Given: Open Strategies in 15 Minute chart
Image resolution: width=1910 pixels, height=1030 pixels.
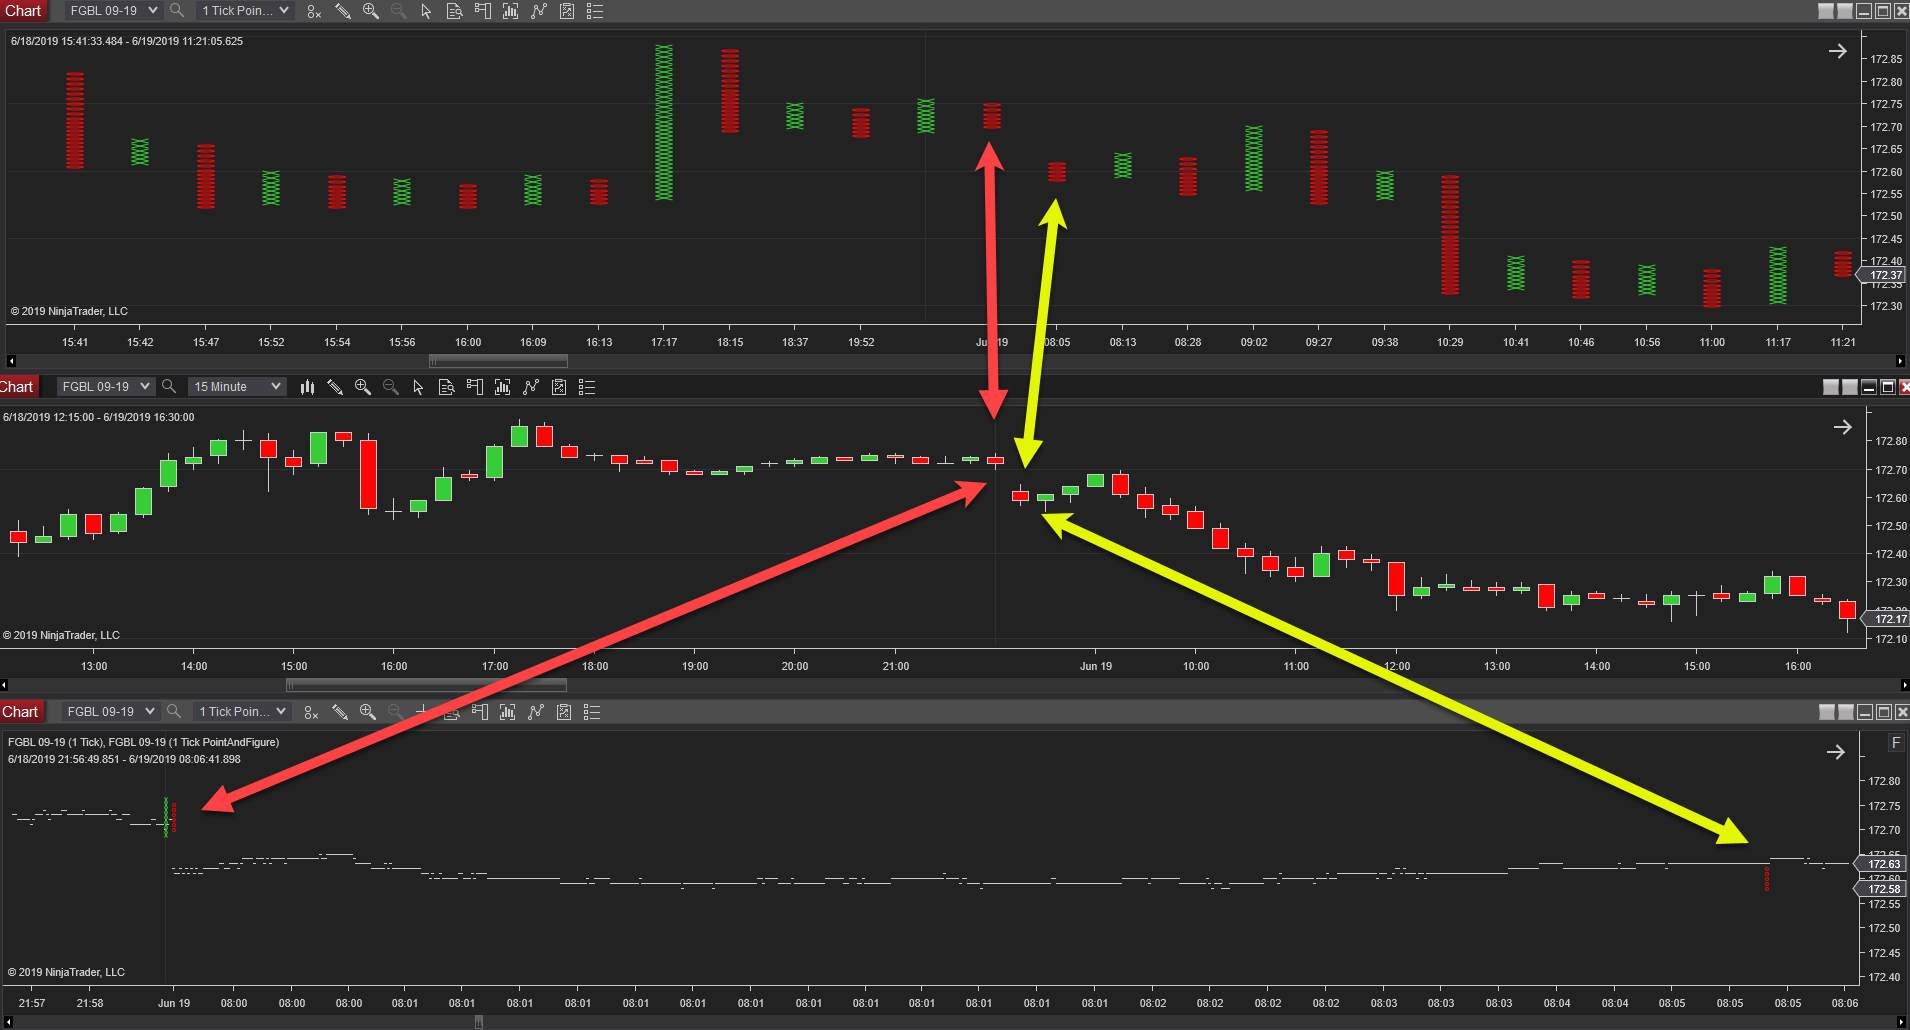Looking at the screenshot, I should coord(559,387).
